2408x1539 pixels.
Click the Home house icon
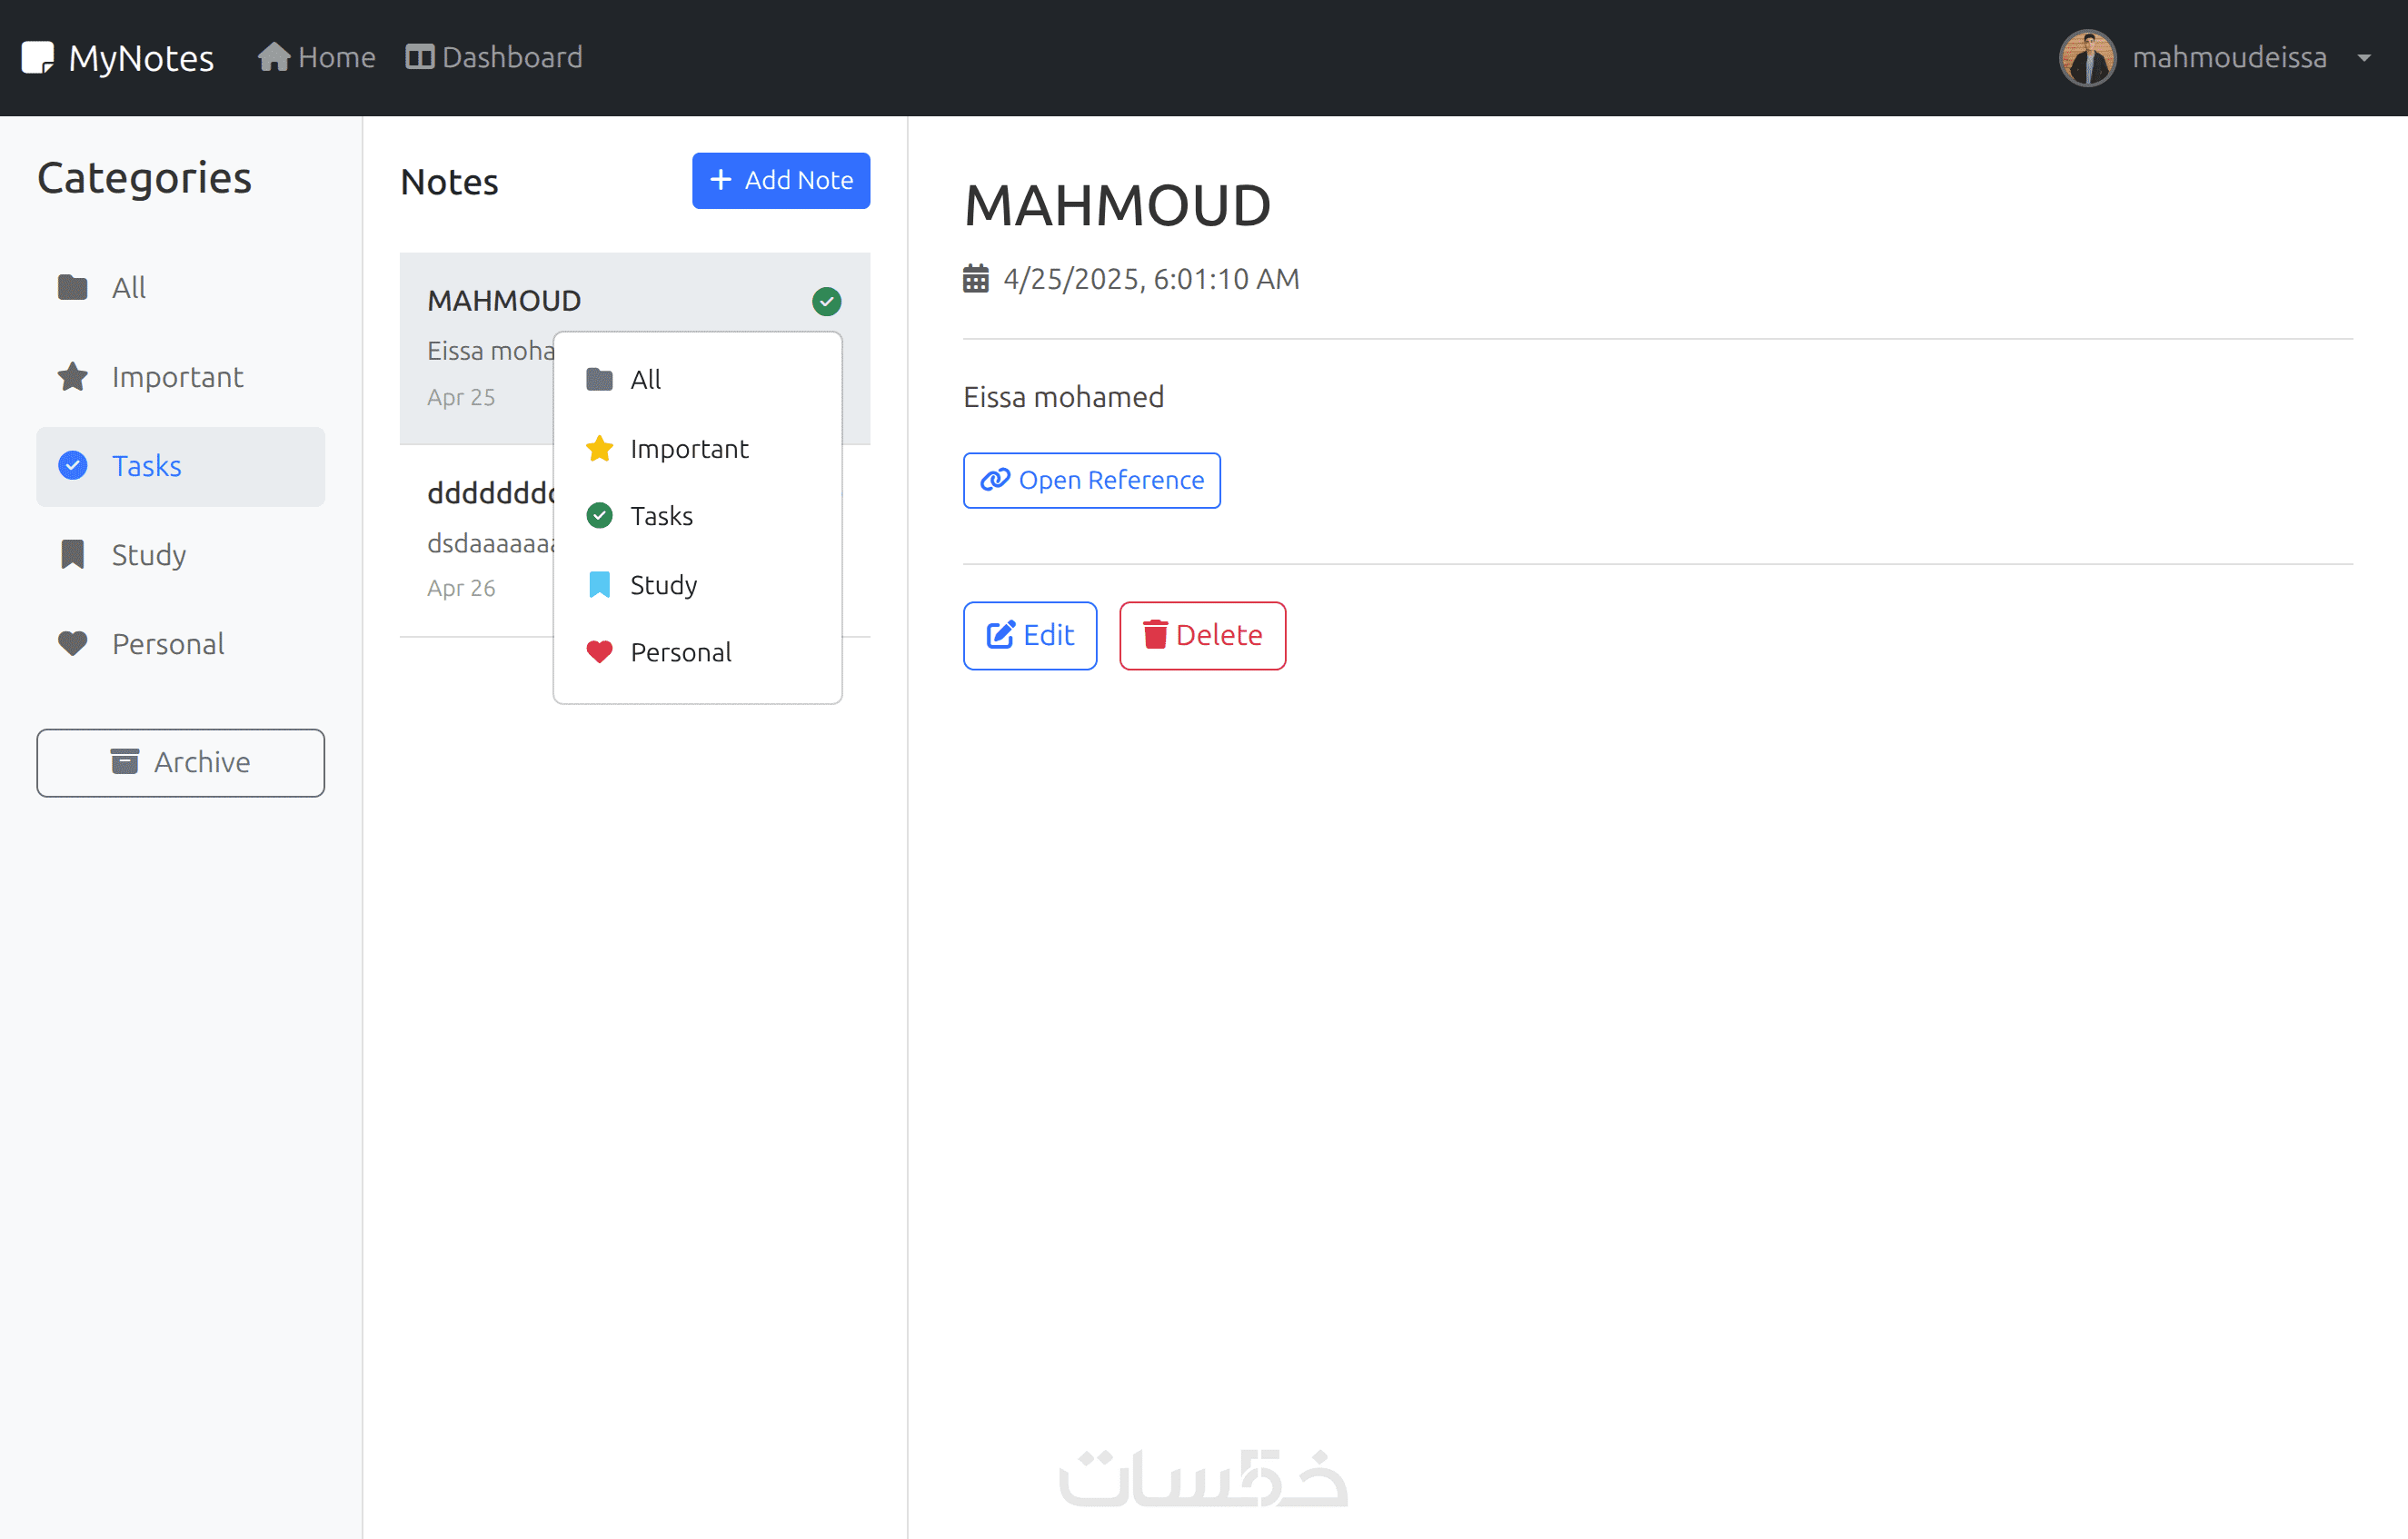coord(273,57)
